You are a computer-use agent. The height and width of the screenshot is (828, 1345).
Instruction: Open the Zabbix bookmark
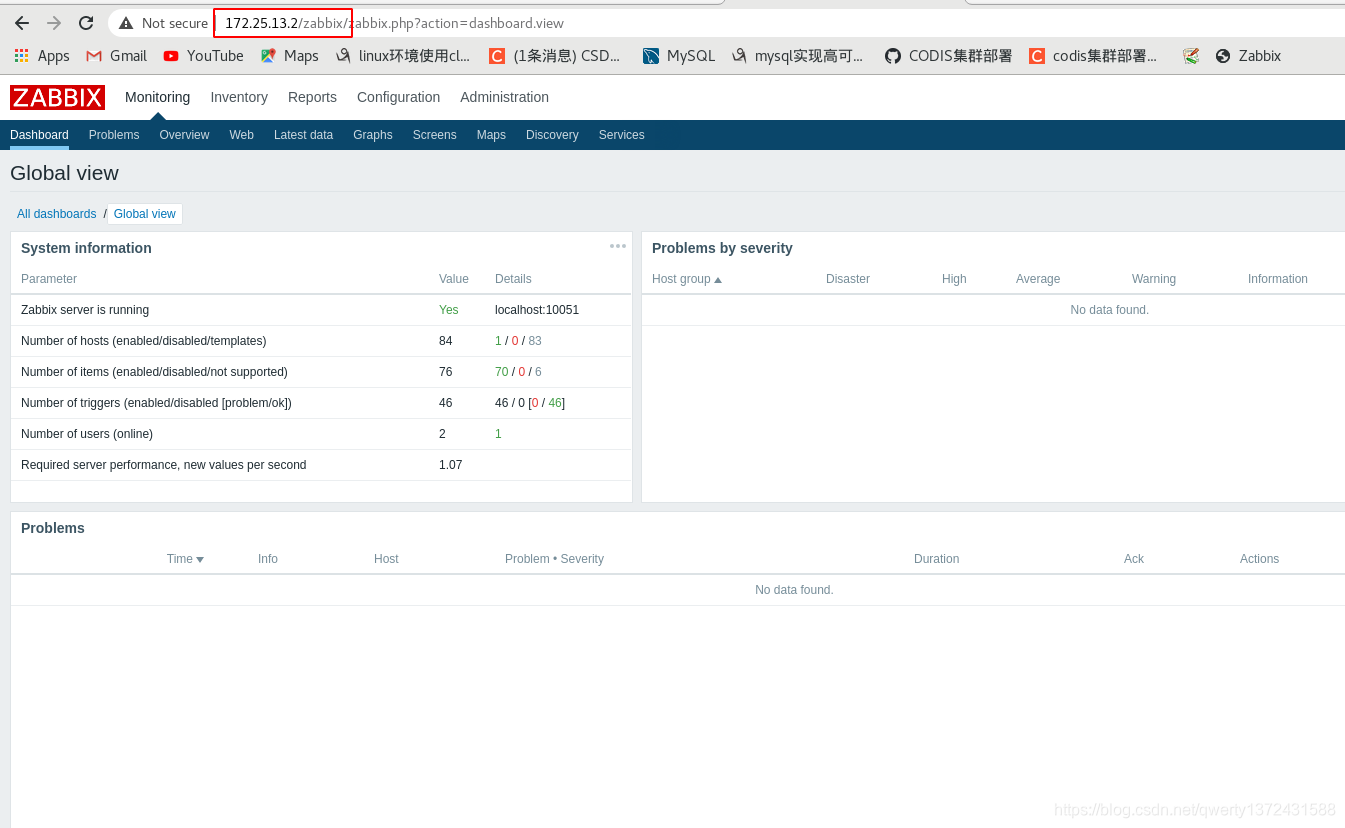tap(1248, 56)
